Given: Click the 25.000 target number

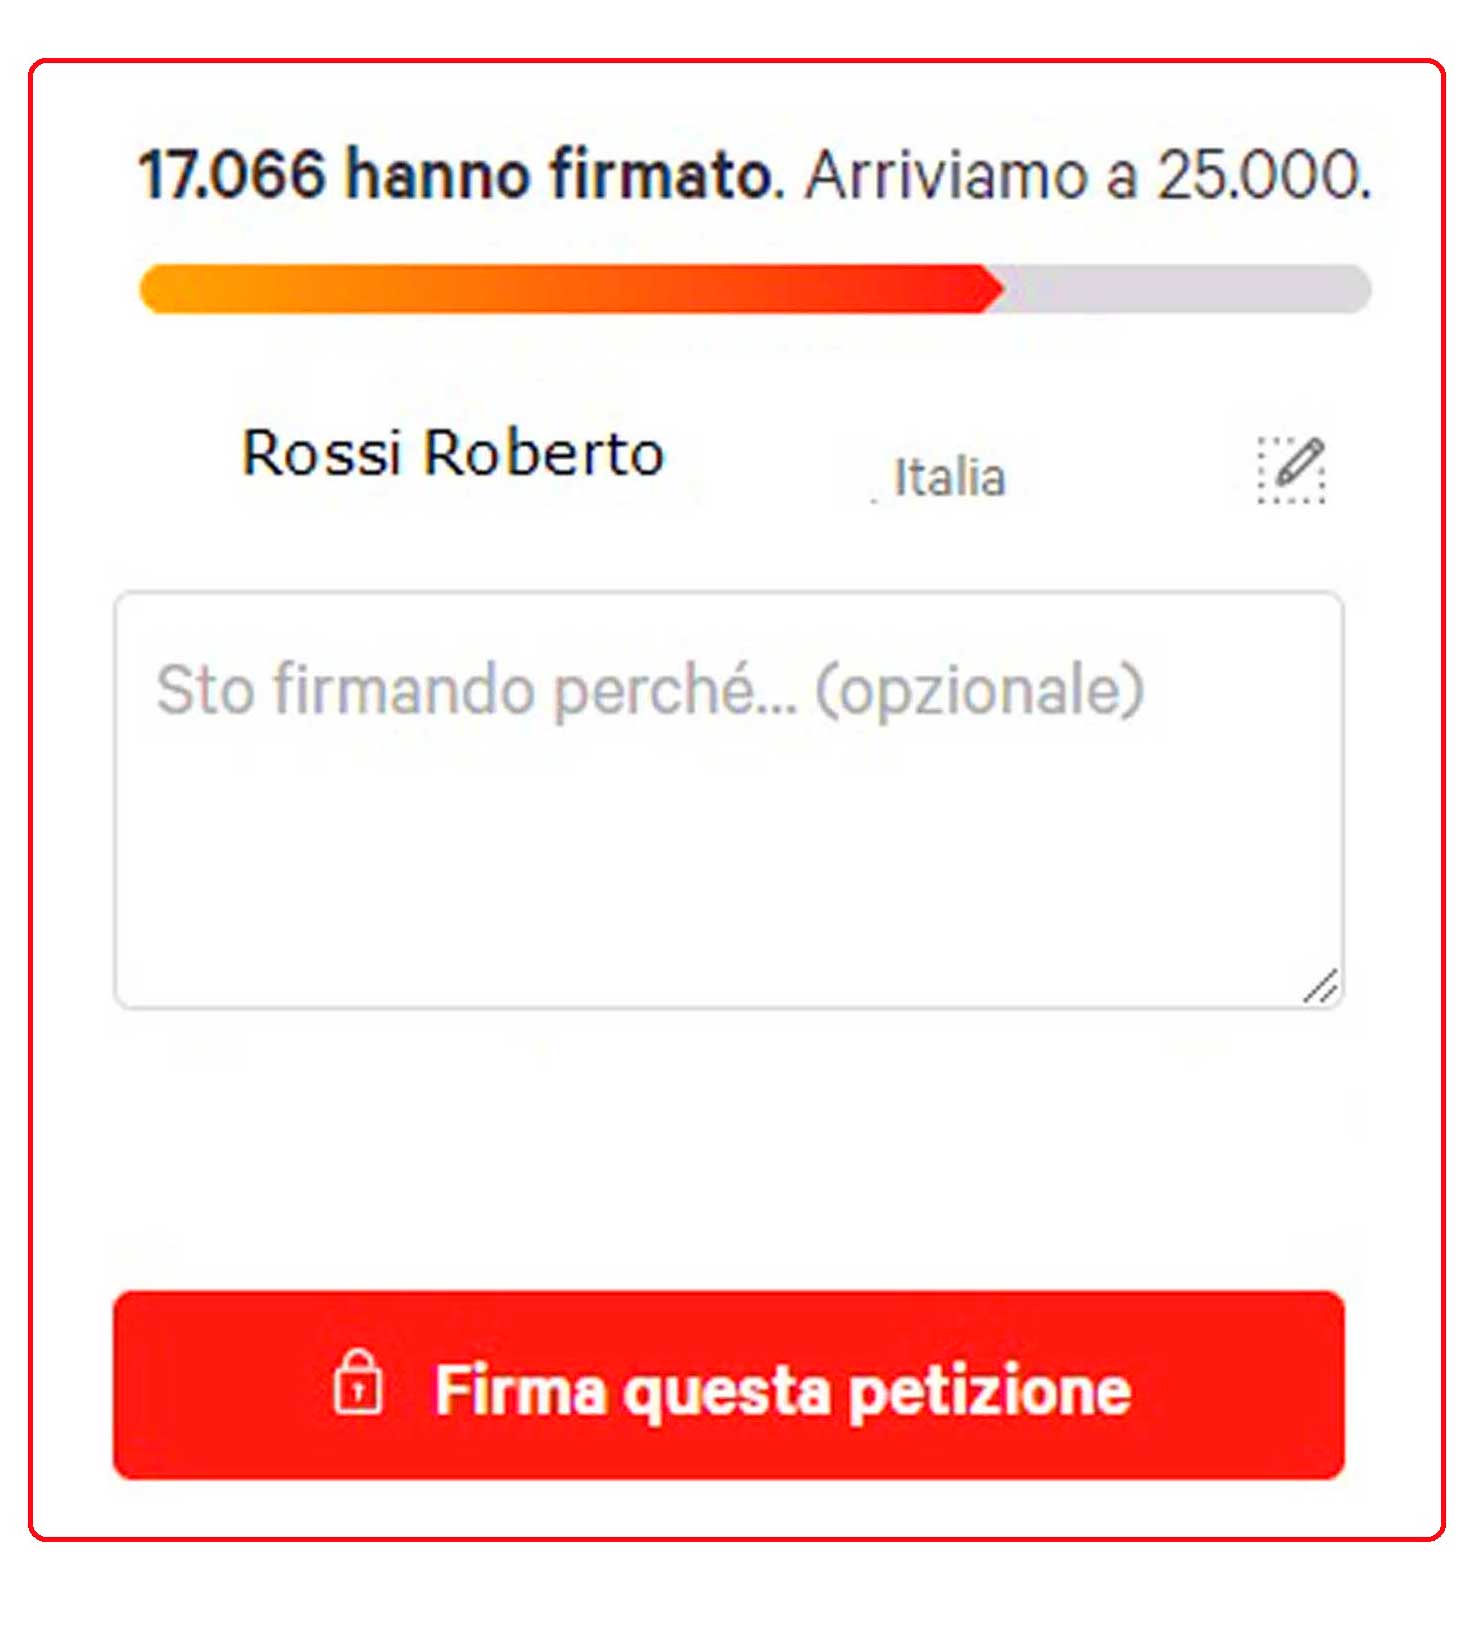Looking at the screenshot, I should tap(1262, 175).
